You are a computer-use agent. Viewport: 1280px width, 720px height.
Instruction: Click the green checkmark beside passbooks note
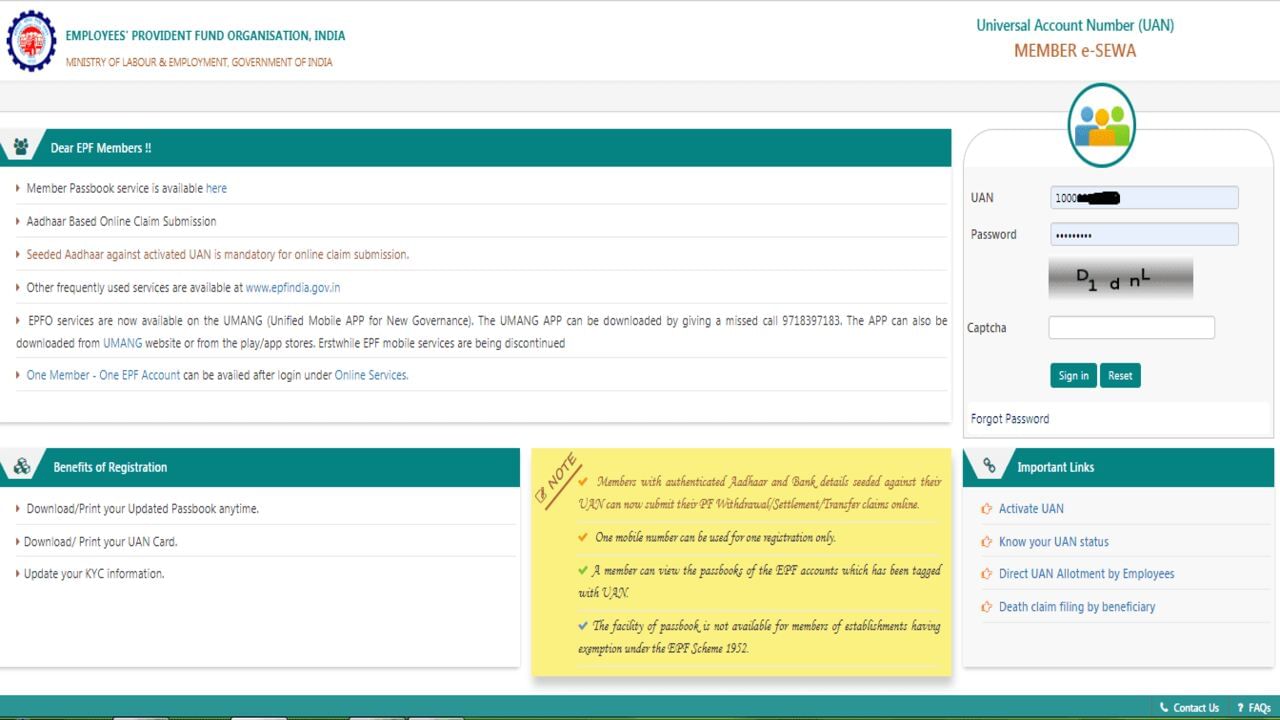583,570
